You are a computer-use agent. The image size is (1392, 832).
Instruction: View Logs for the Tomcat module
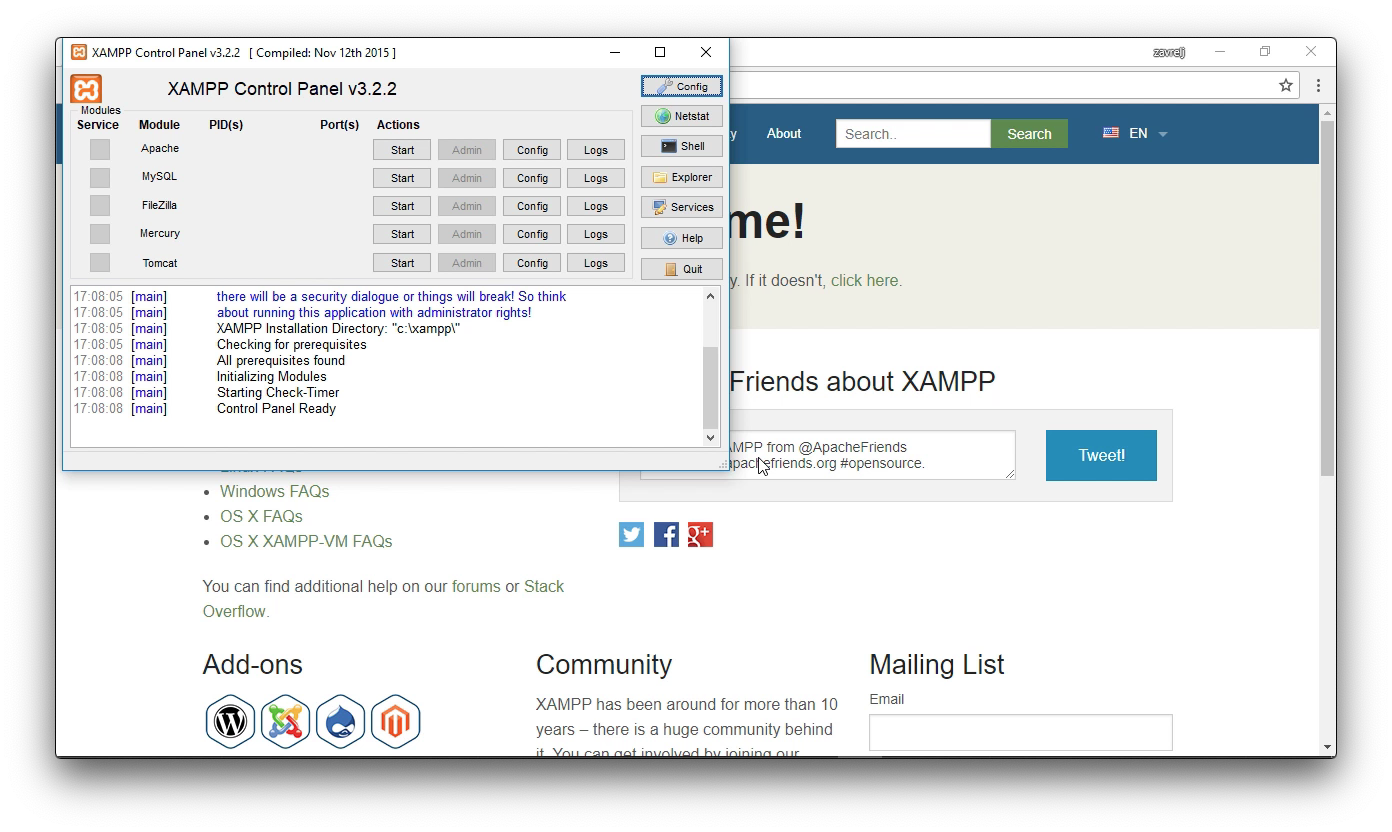(x=596, y=263)
